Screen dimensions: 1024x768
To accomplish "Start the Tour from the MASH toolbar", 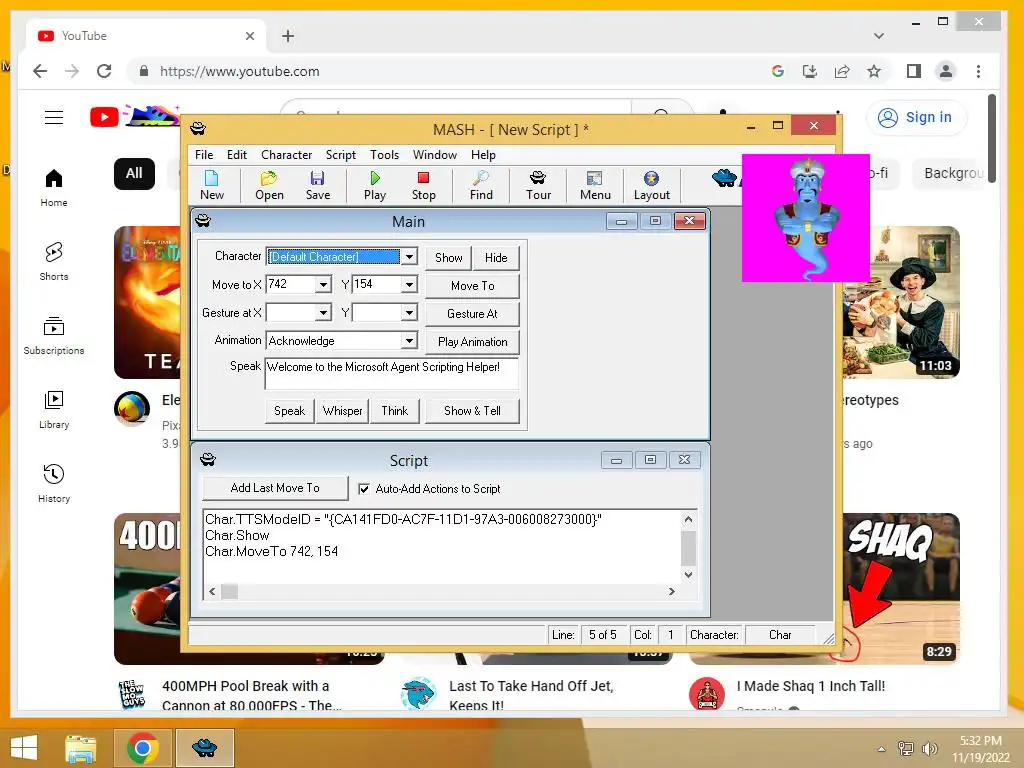I will 538,185.
